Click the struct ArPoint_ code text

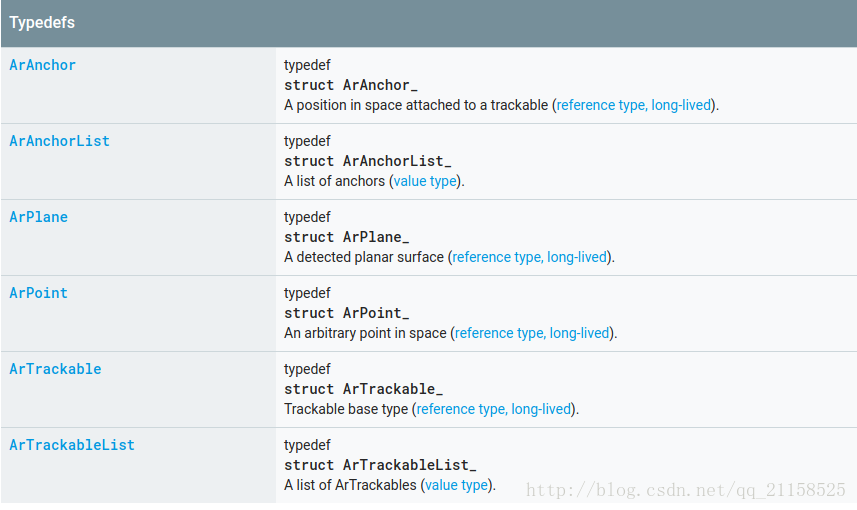(x=347, y=313)
